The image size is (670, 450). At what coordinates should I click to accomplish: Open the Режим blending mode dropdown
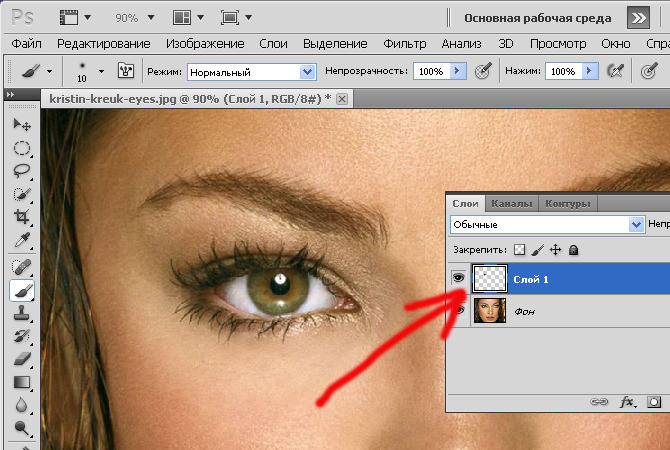[308, 72]
